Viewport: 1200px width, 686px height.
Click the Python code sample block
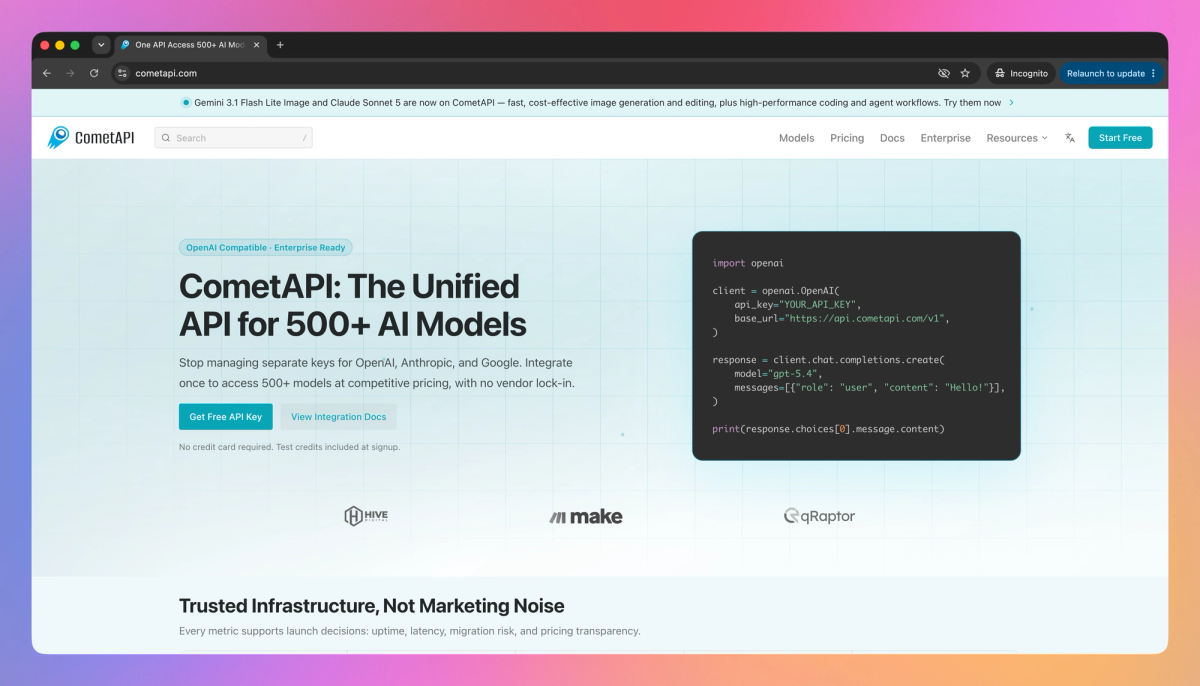[856, 346]
